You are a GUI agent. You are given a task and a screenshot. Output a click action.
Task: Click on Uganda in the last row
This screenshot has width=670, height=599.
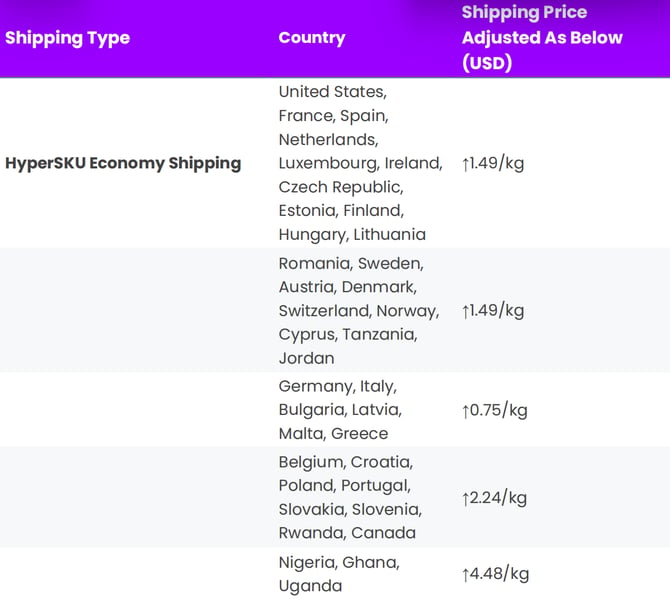[x=310, y=586]
